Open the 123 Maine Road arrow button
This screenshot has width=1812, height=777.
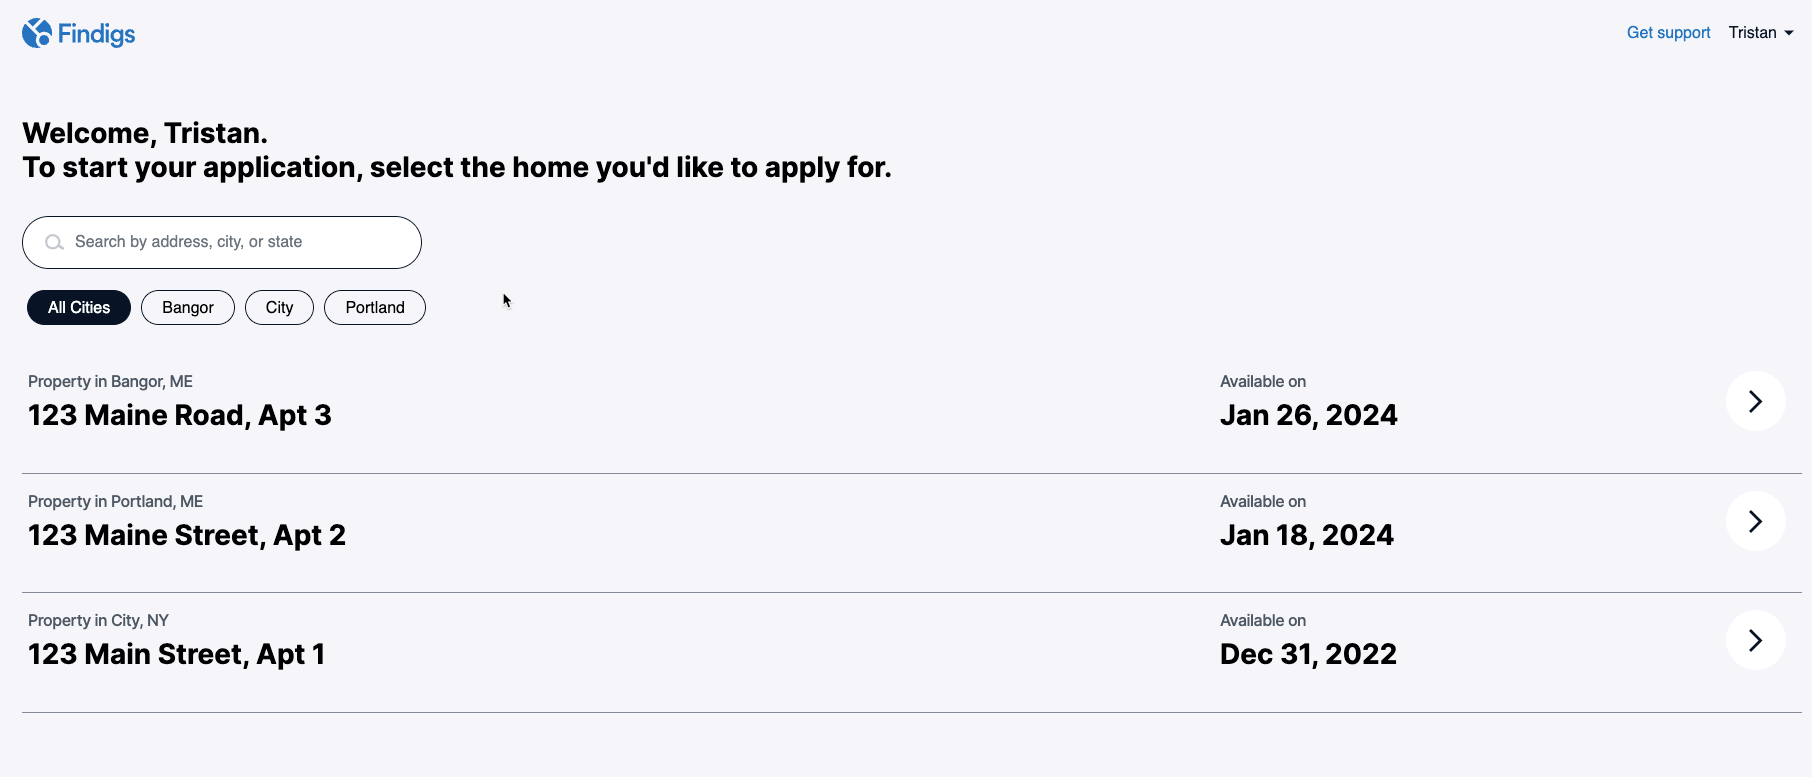(1755, 401)
